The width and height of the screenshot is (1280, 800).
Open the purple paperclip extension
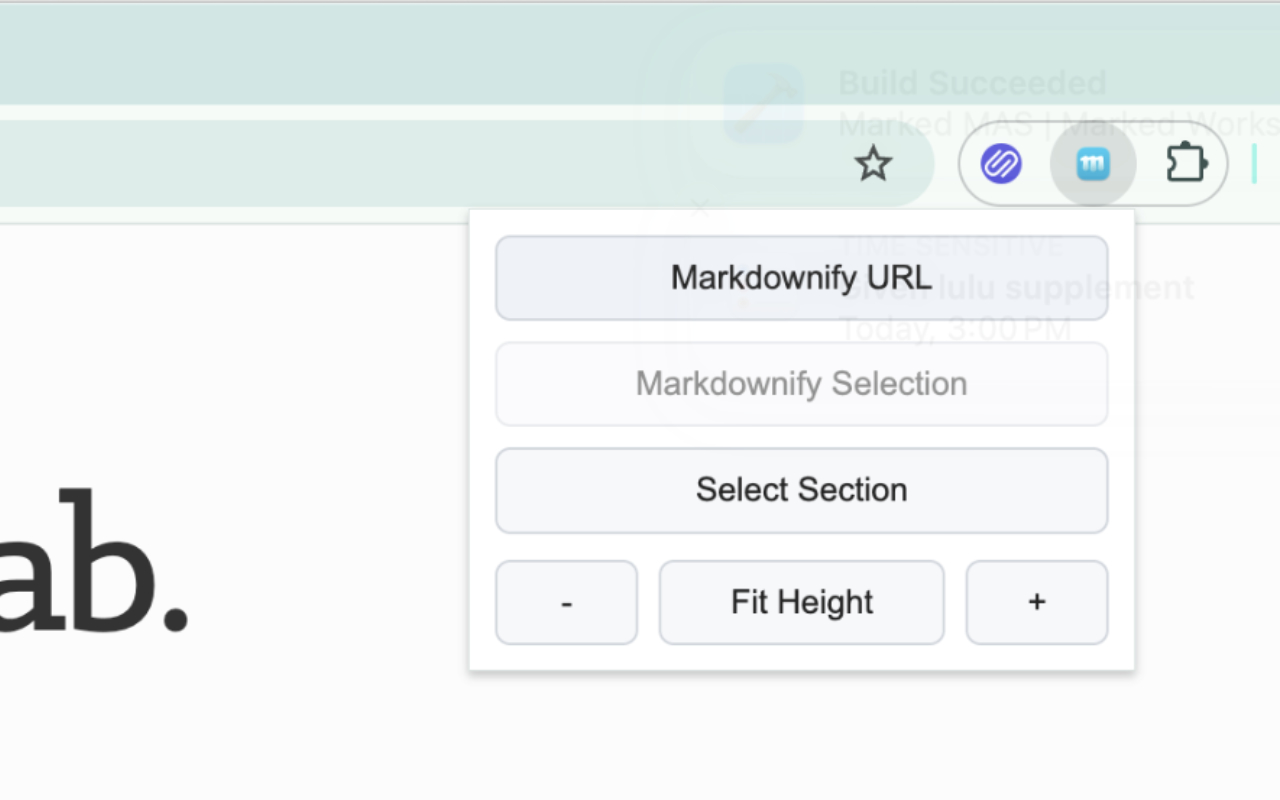(x=1001, y=163)
